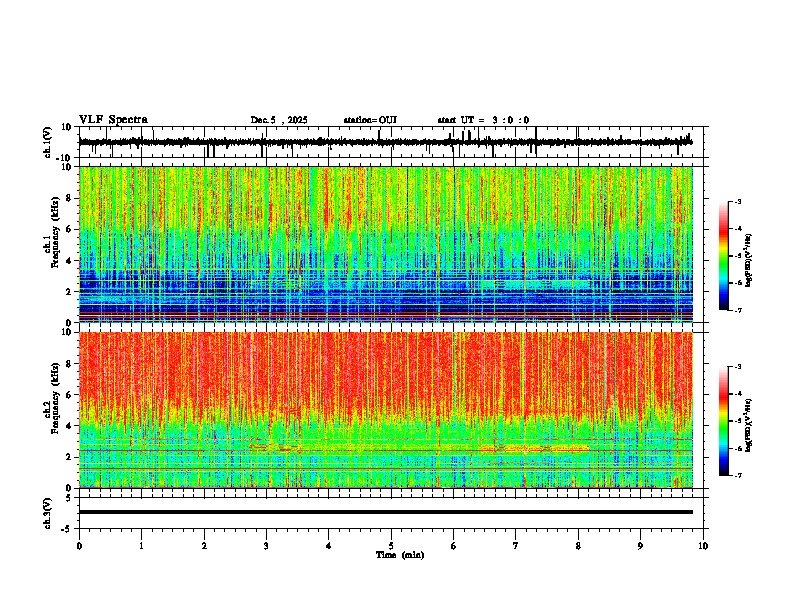Click the ch.1 voltage waveform trace

tap(385, 142)
